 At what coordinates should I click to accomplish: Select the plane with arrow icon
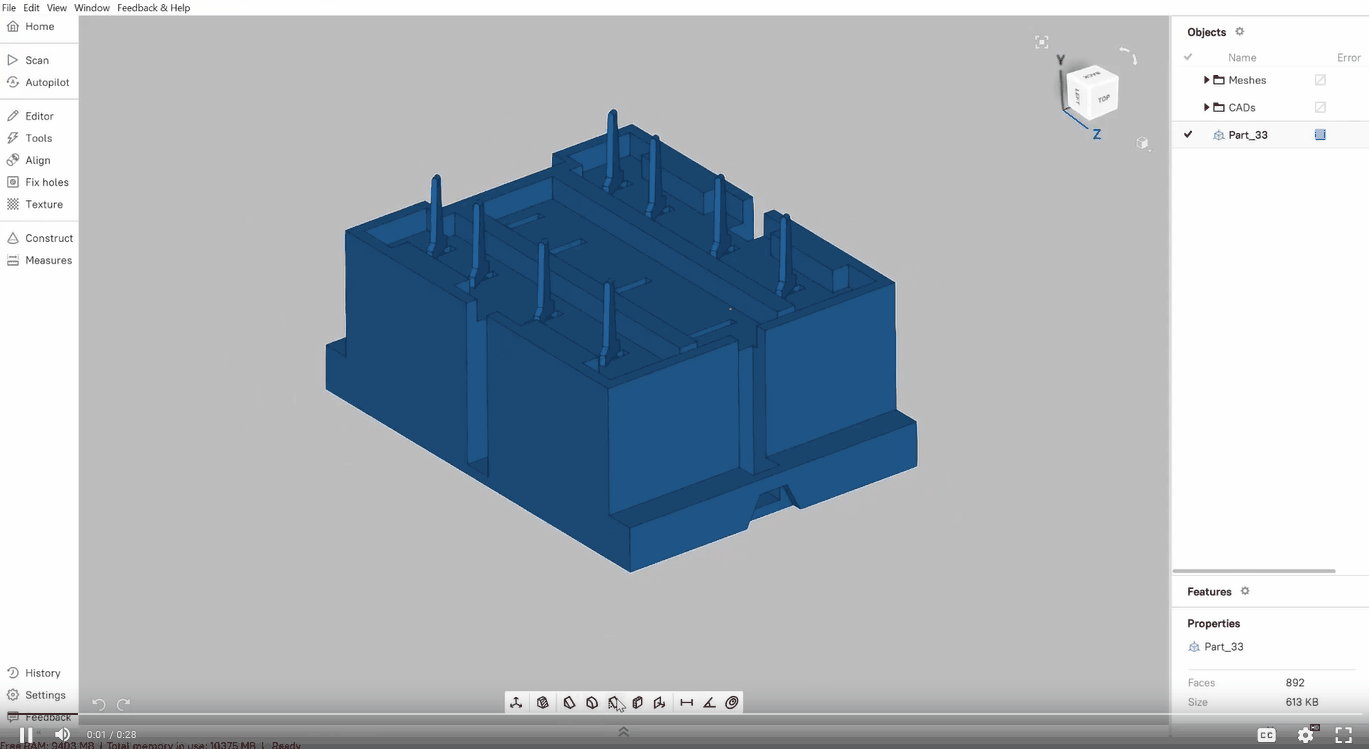[x=660, y=703]
